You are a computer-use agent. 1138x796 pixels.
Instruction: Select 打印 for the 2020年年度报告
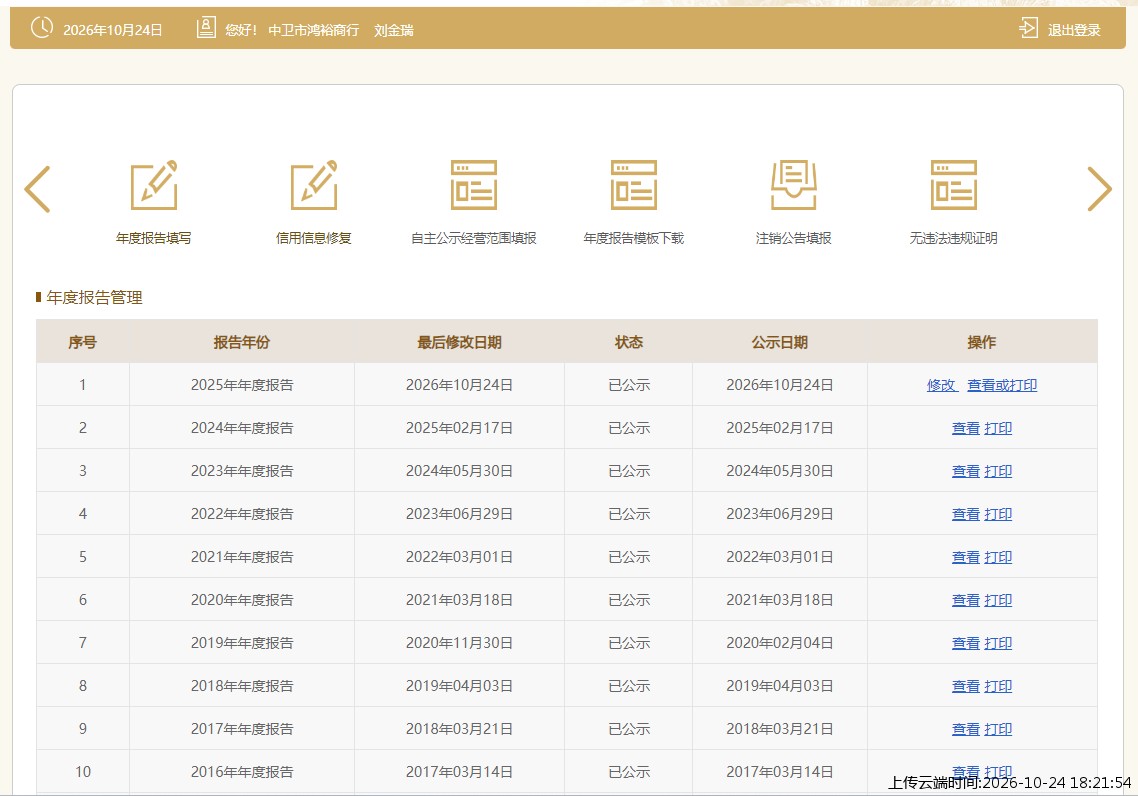click(x=998, y=600)
